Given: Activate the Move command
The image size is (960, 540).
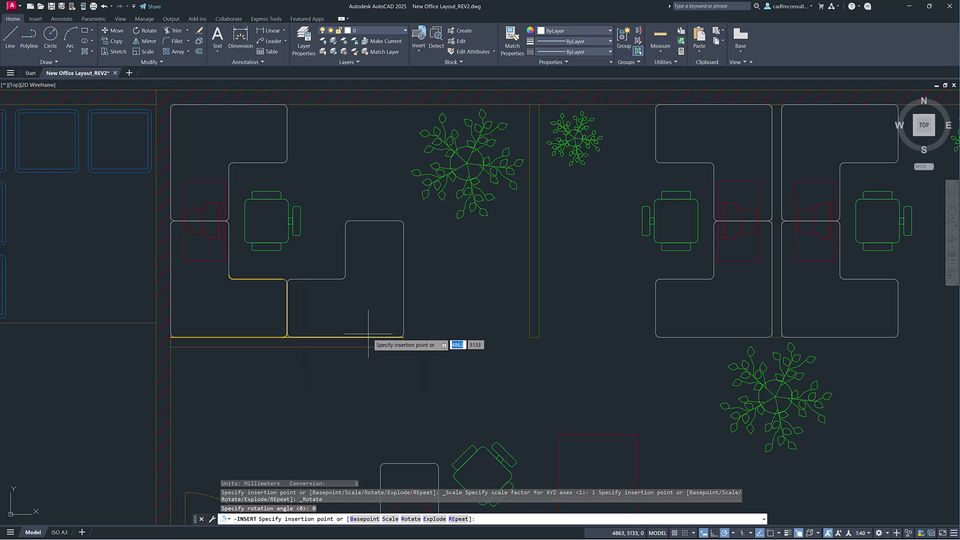Looking at the screenshot, I should click(x=112, y=31).
